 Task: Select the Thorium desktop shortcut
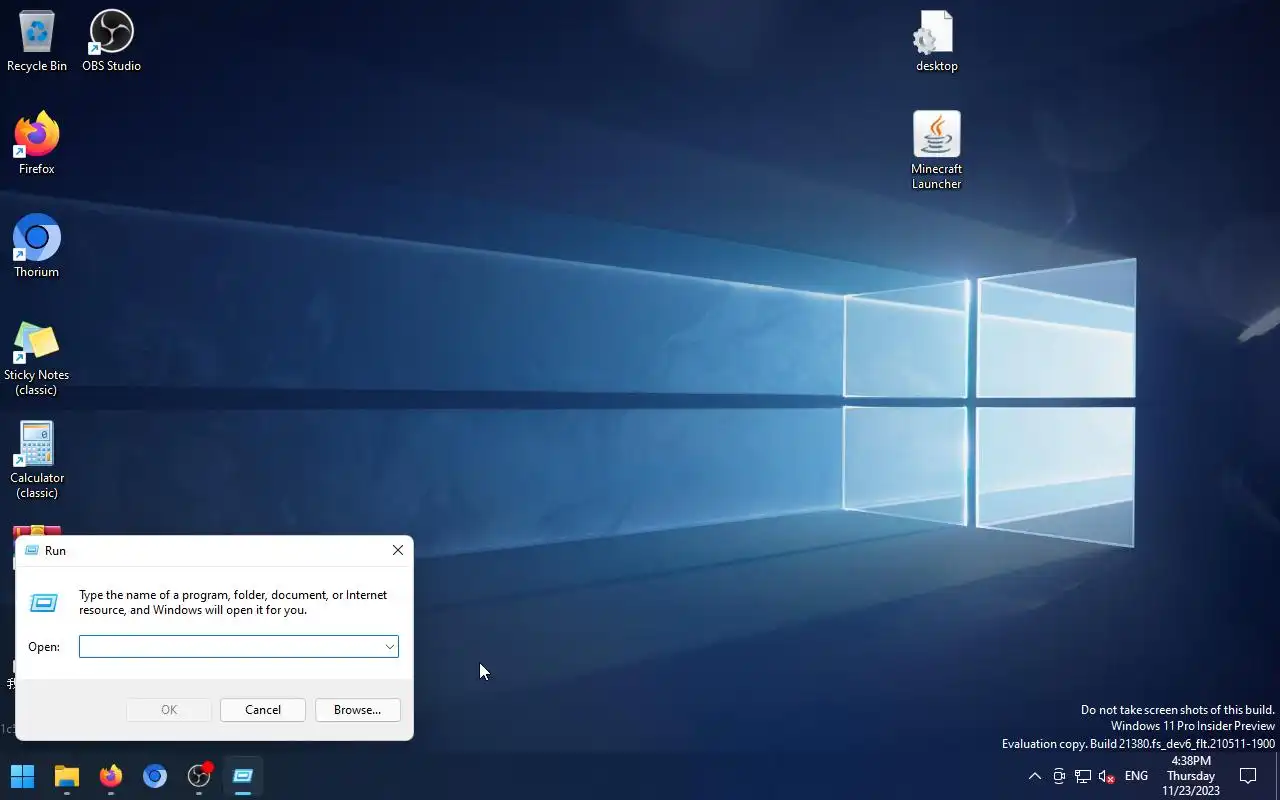(x=37, y=246)
